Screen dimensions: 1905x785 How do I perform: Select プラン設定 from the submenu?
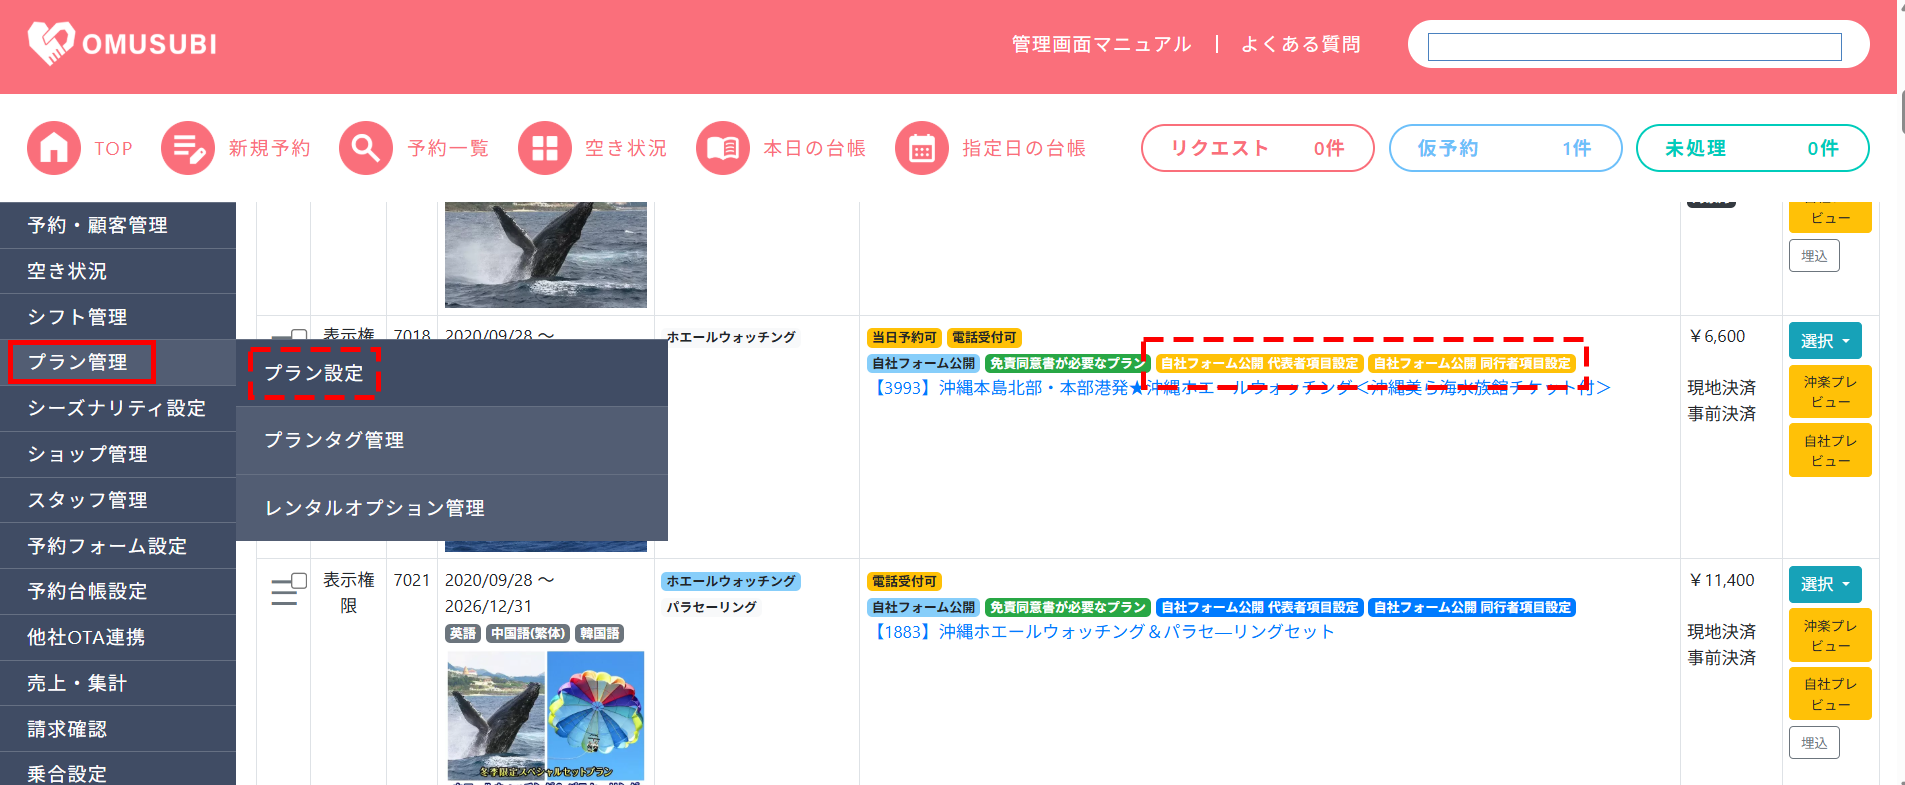click(x=314, y=373)
